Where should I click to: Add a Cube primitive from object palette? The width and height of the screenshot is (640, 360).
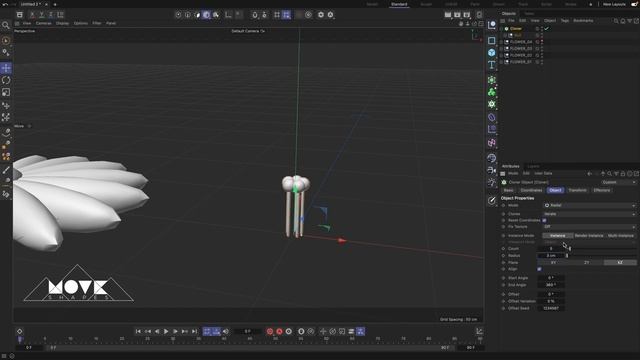pyautogui.click(x=491, y=52)
